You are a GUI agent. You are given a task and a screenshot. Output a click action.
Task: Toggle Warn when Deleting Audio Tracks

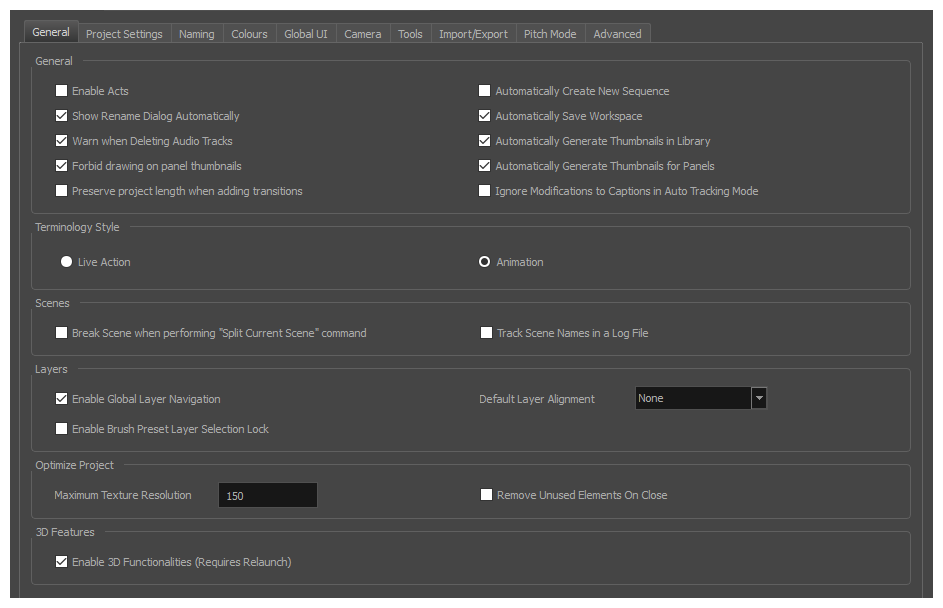[61, 141]
